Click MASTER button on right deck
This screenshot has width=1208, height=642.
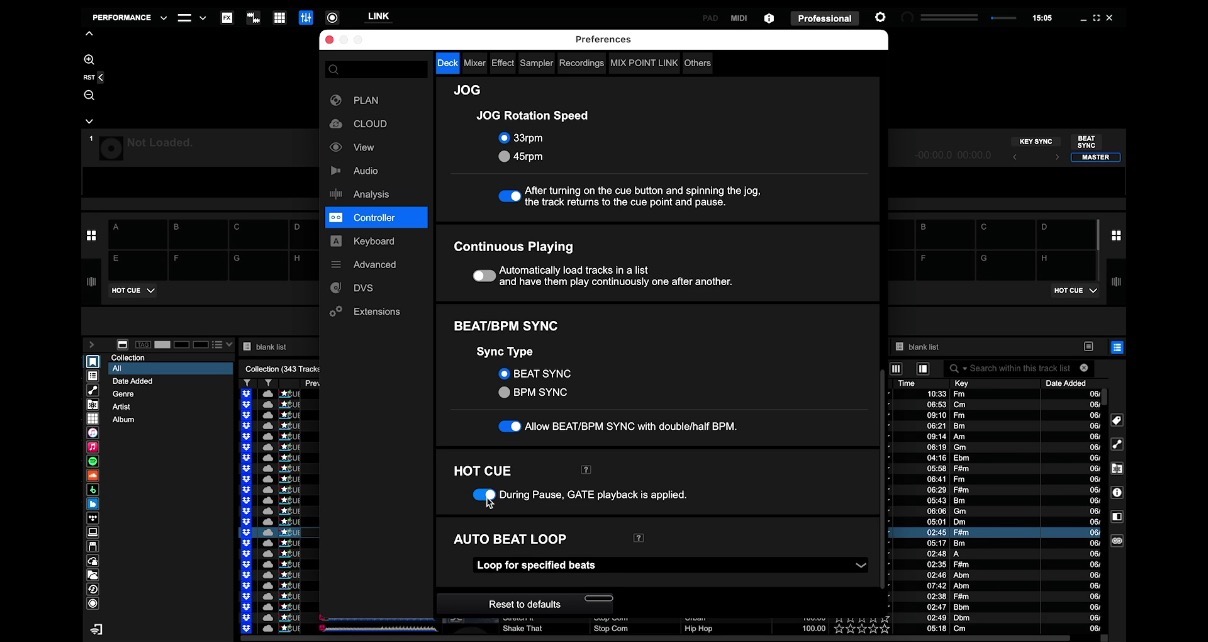point(1096,157)
